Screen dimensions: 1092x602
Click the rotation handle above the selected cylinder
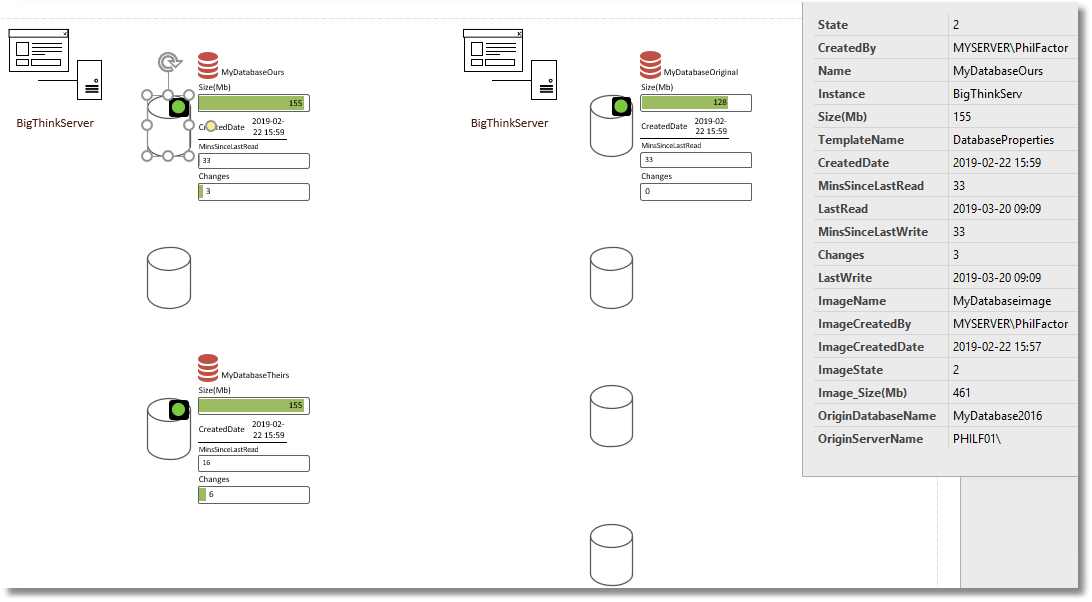coord(169,62)
